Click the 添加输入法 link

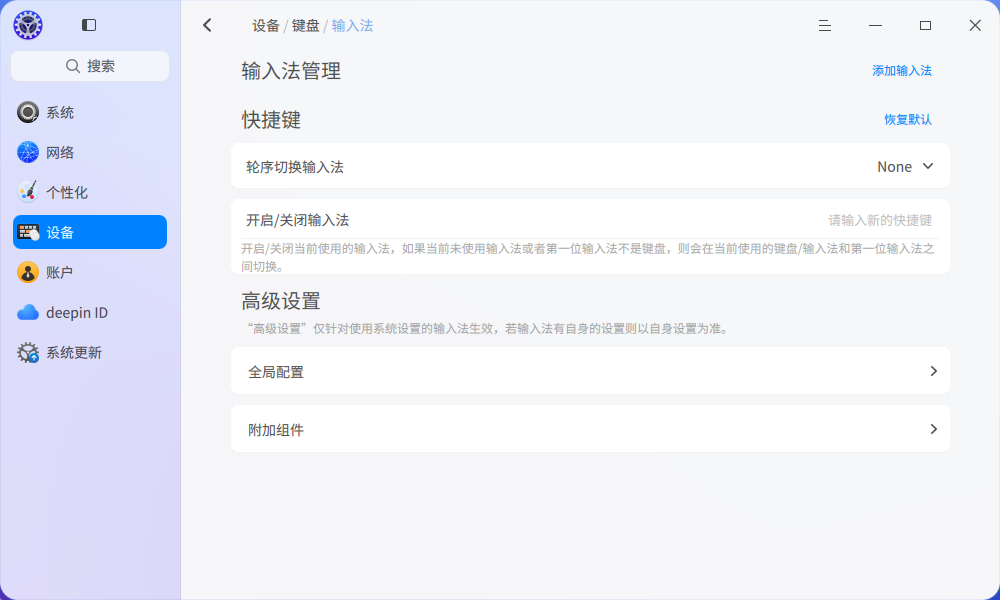[x=902, y=71]
